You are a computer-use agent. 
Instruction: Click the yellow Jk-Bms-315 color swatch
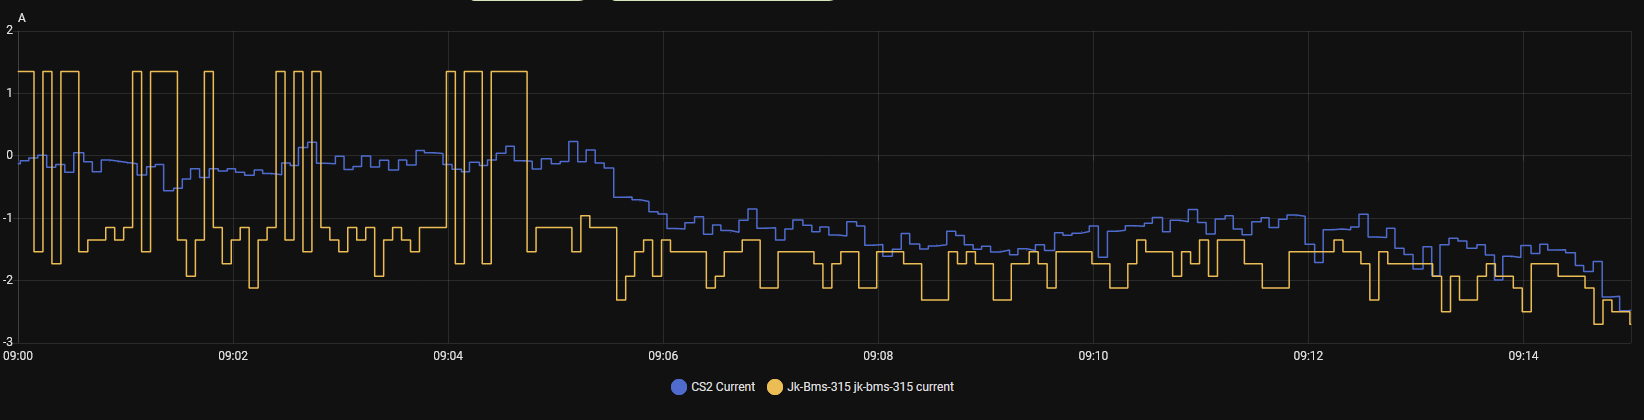click(x=775, y=387)
